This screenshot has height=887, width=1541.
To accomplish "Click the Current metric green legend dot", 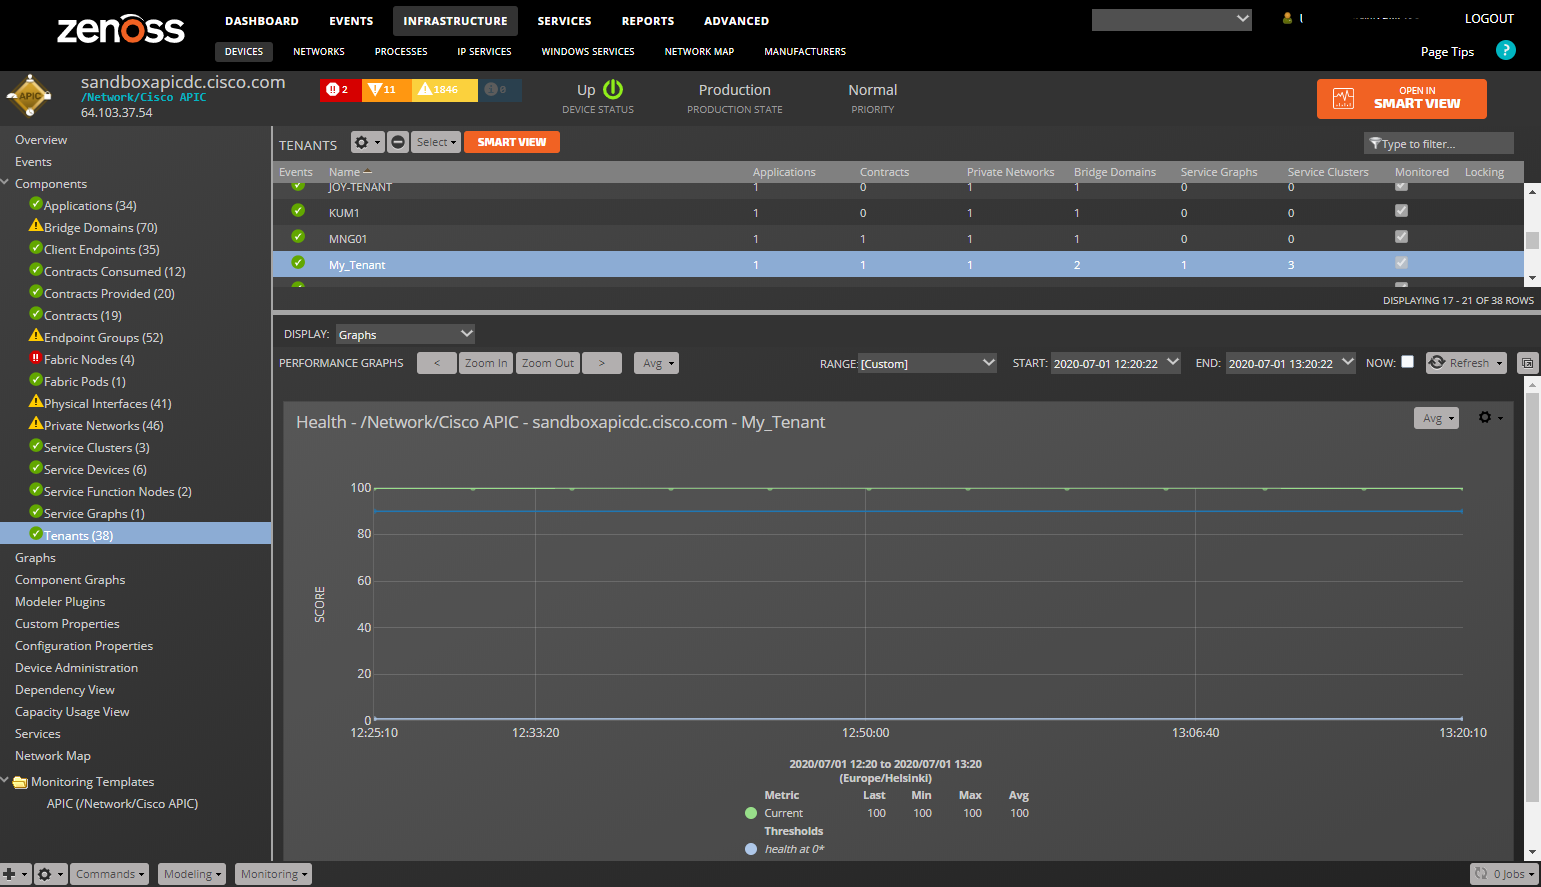I will coord(751,813).
